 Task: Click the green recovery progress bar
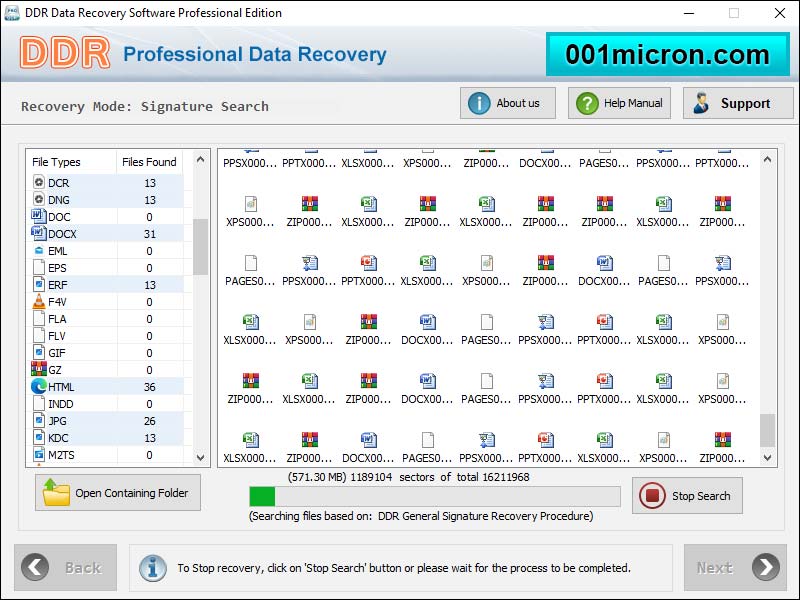[262, 494]
